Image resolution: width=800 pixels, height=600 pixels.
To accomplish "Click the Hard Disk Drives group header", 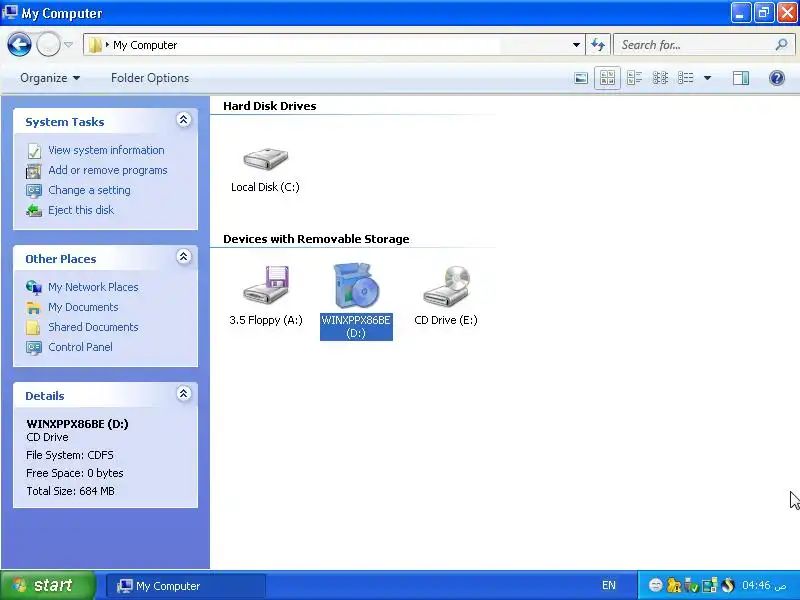I will (x=269, y=106).
